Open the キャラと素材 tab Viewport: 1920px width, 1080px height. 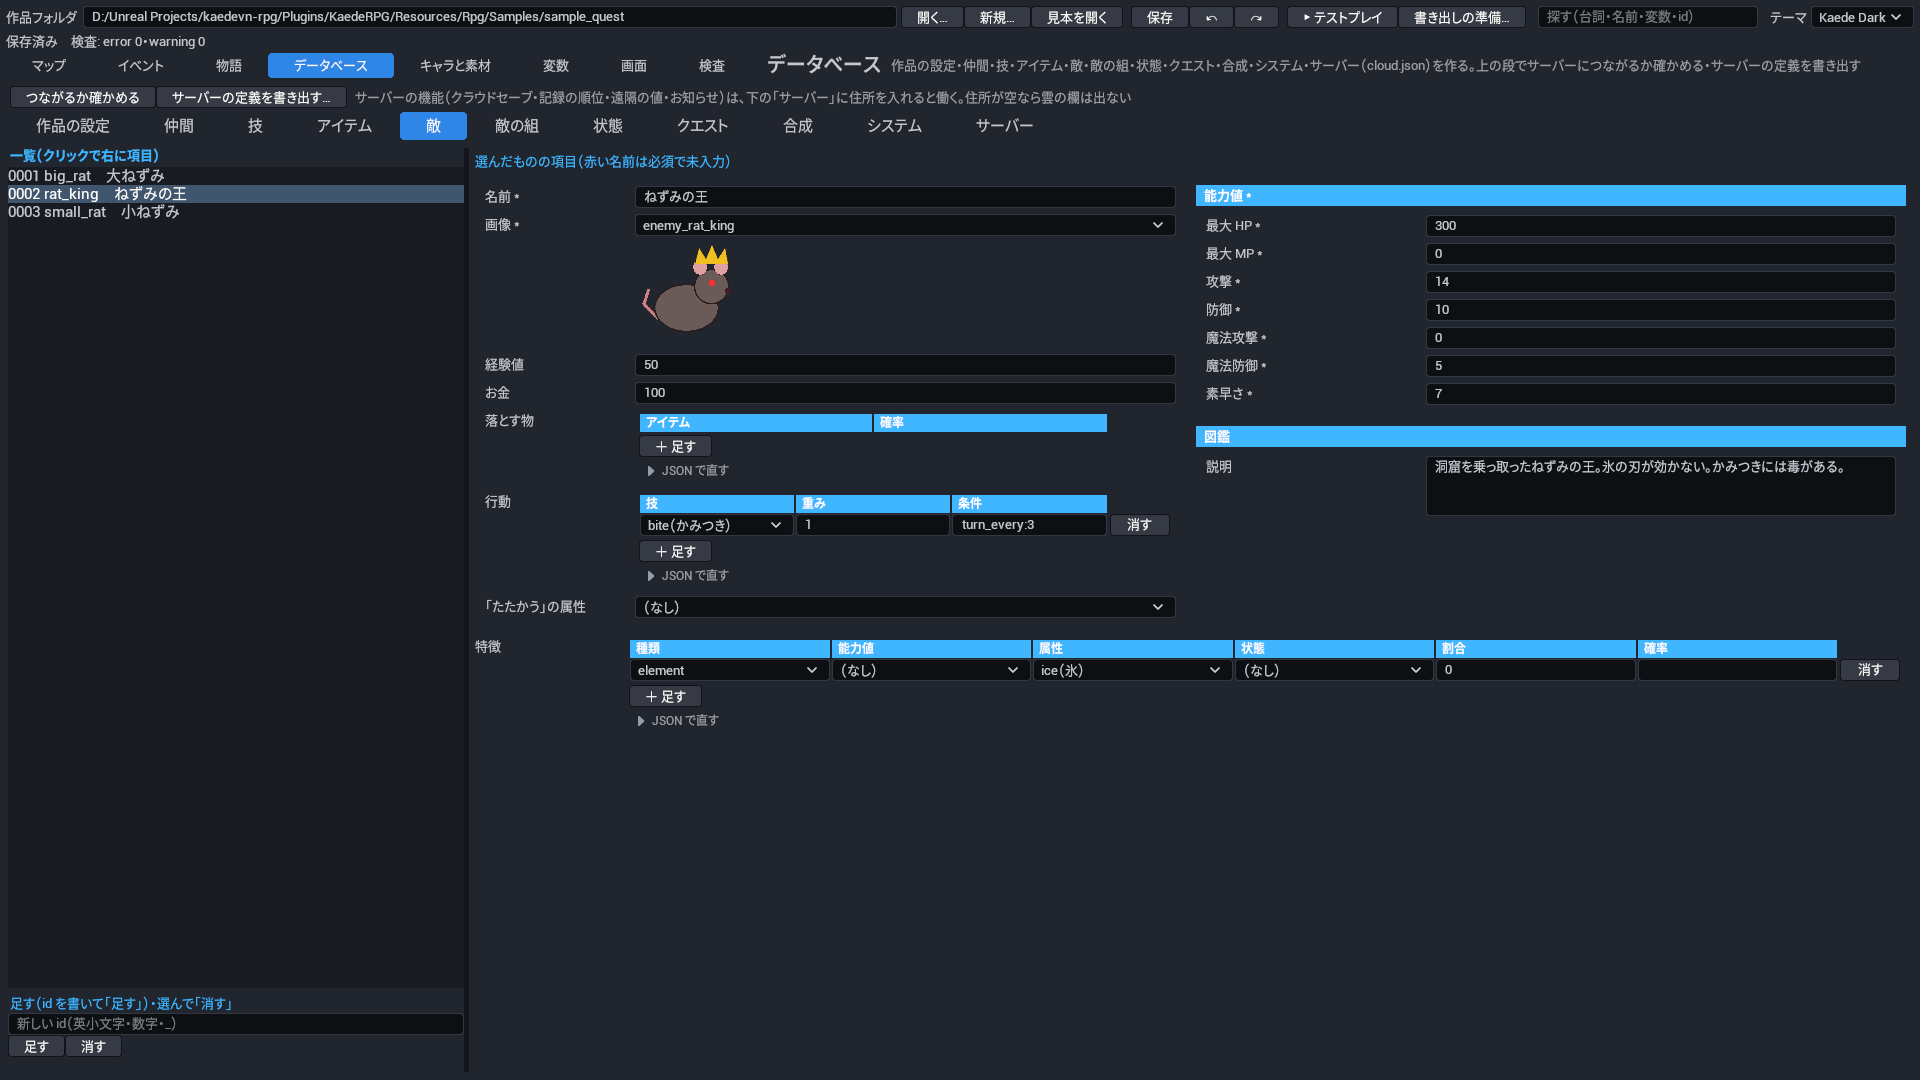455,65
